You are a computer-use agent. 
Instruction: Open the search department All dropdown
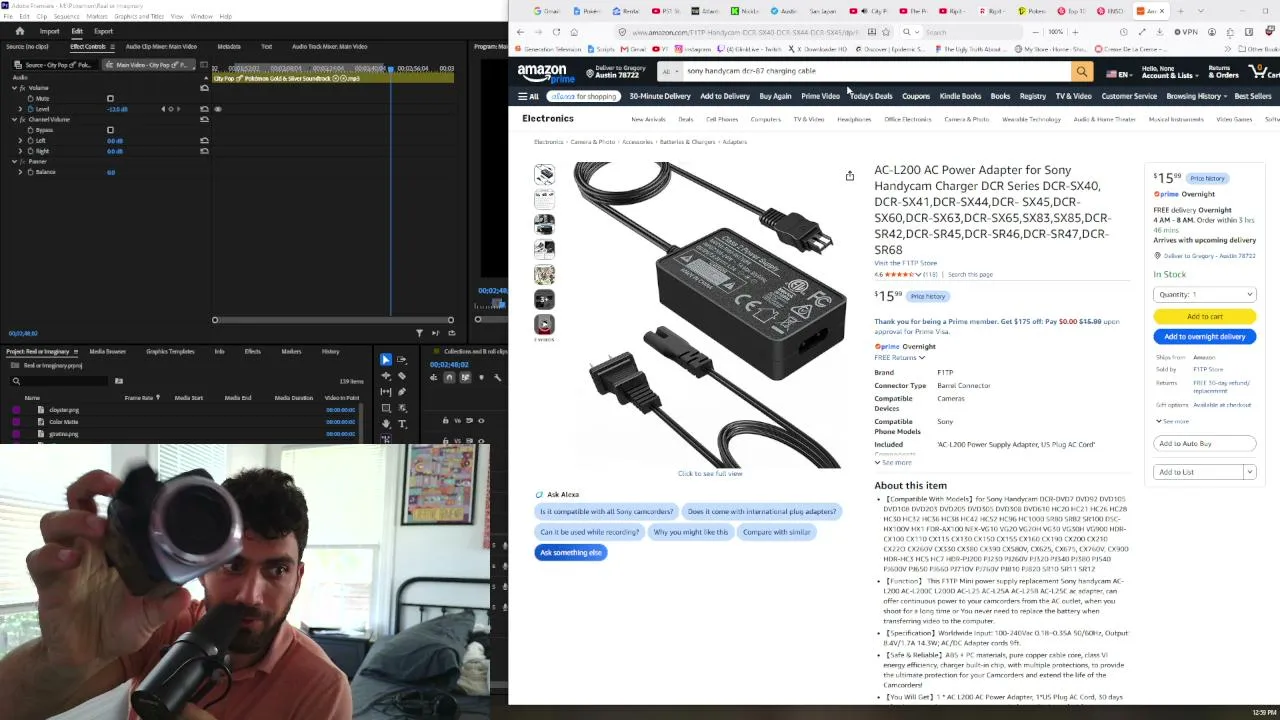tap(668, 72)
